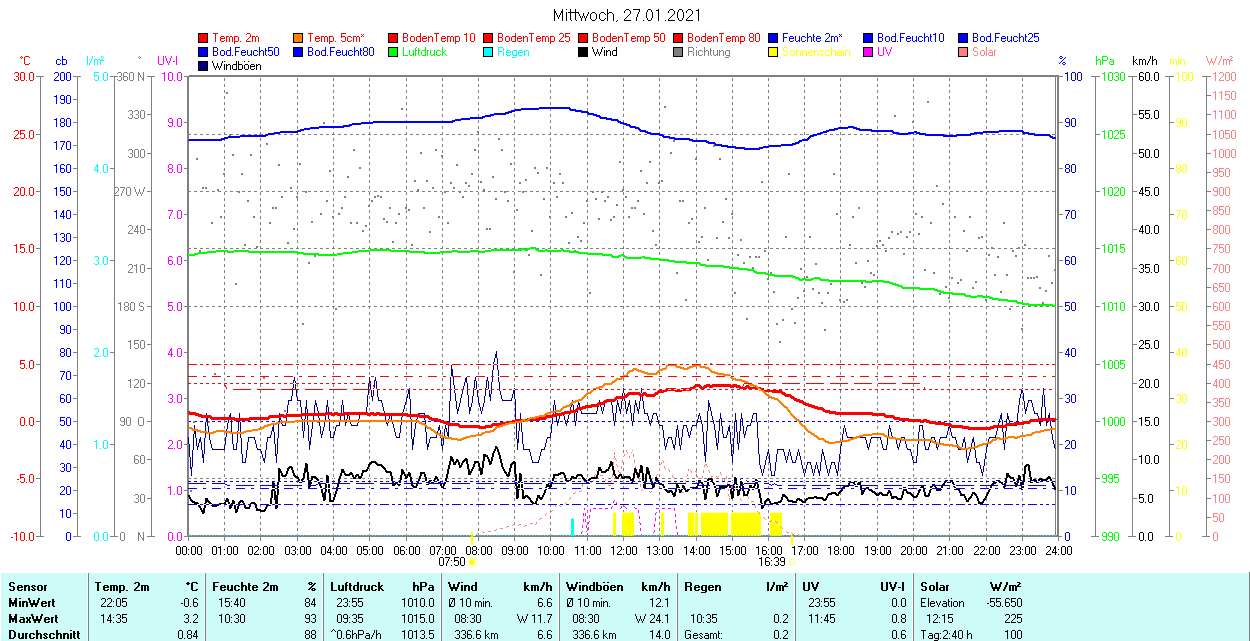Click the MaxWert row label
The image size is (1250, 641).
click(x=33, y=618)
